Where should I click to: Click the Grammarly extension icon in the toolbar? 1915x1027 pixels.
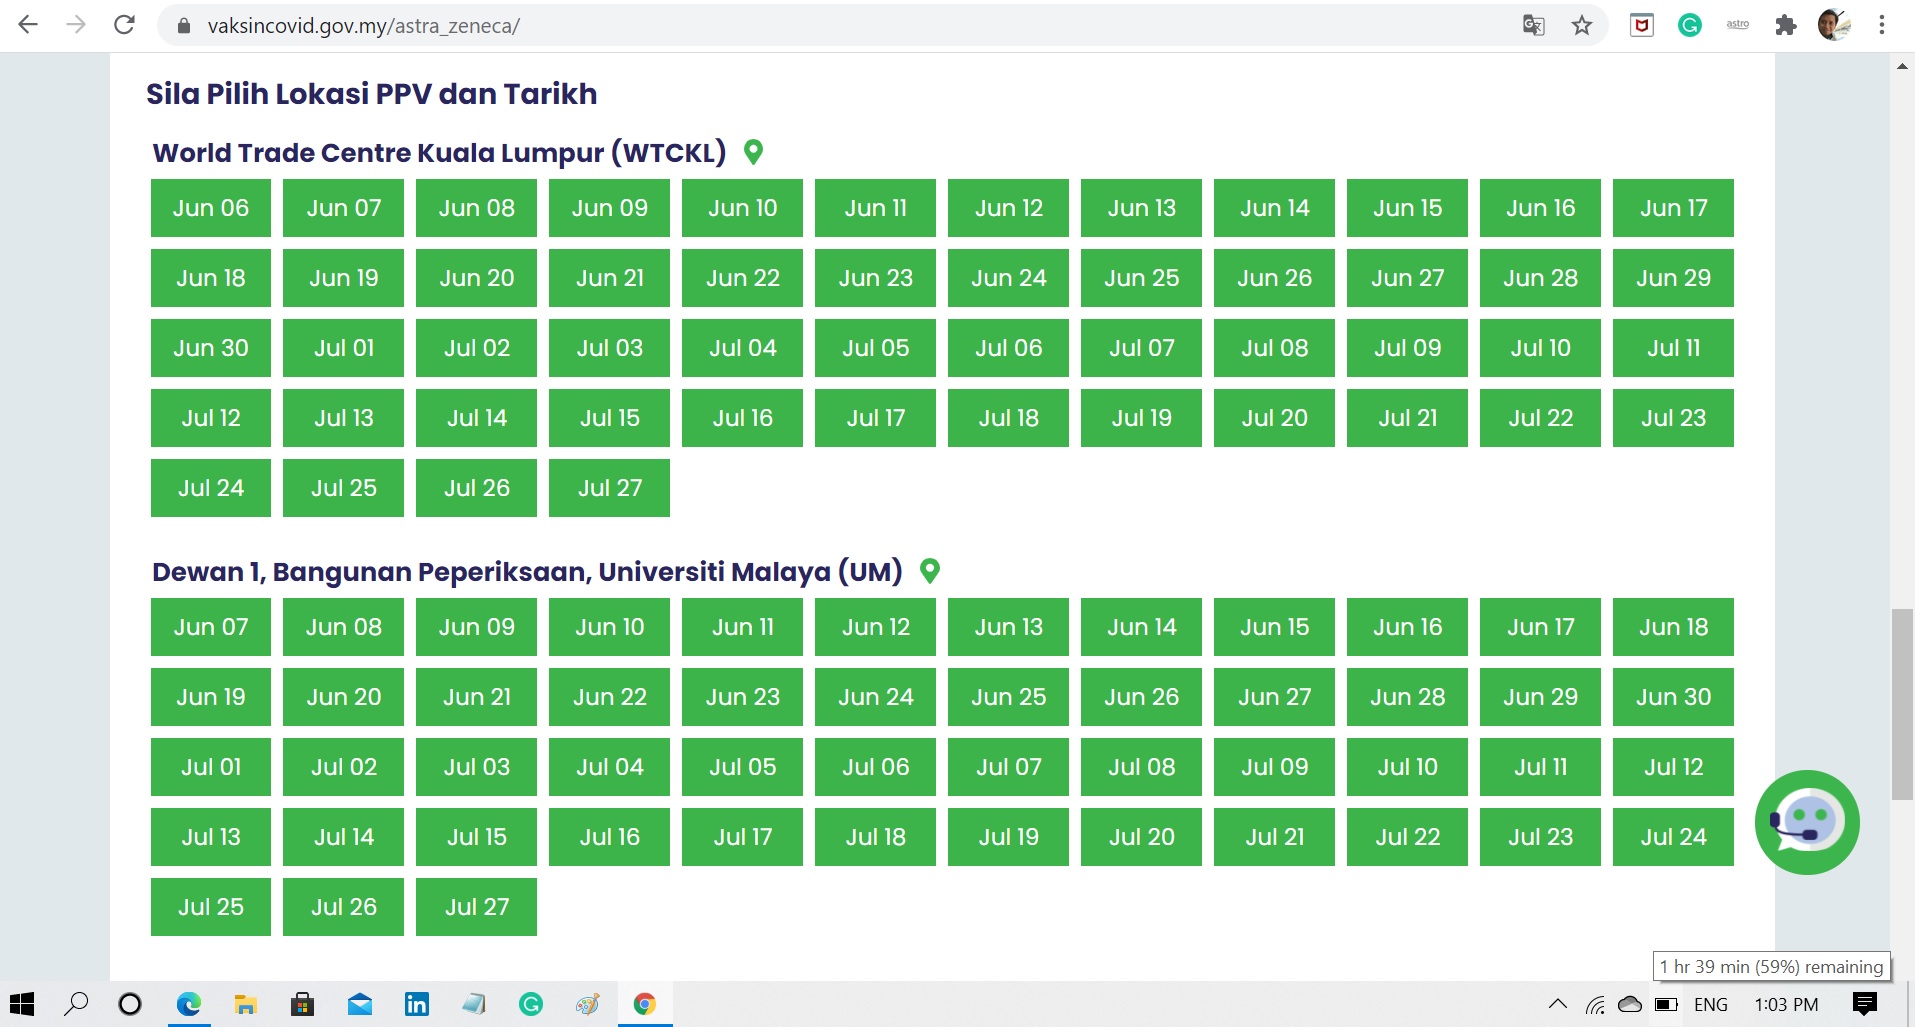[x=1689, y=25]
